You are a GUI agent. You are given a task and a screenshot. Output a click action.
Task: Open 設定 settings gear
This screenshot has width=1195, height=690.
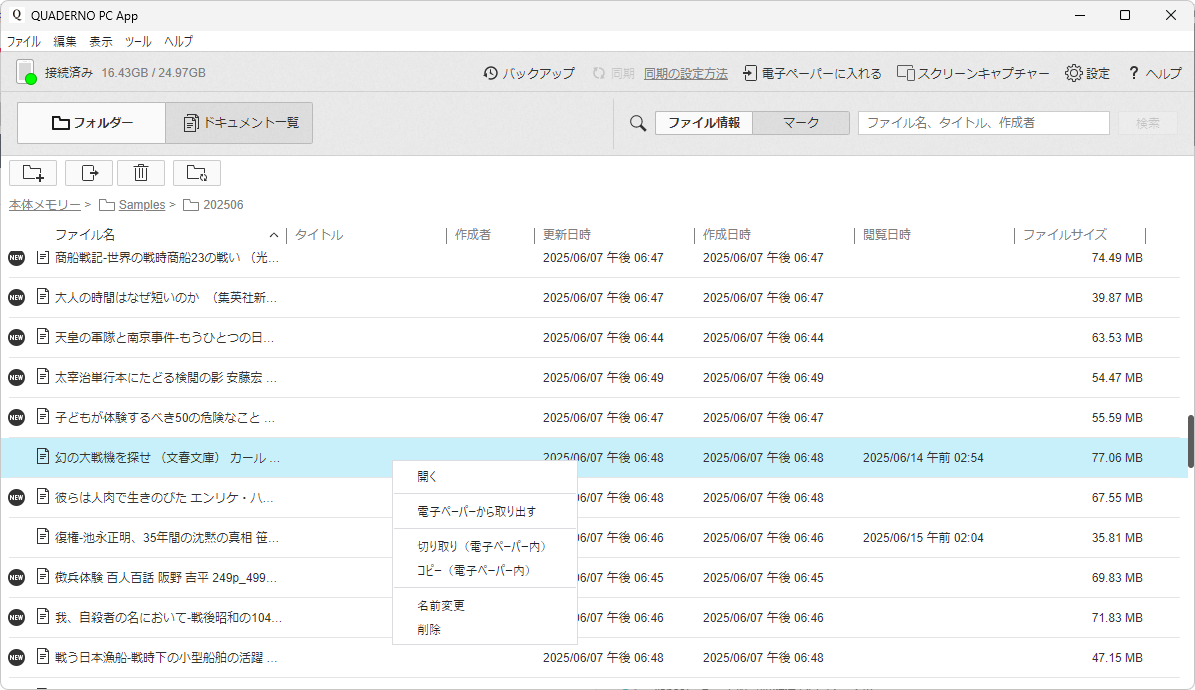[x=1088, y=73]
